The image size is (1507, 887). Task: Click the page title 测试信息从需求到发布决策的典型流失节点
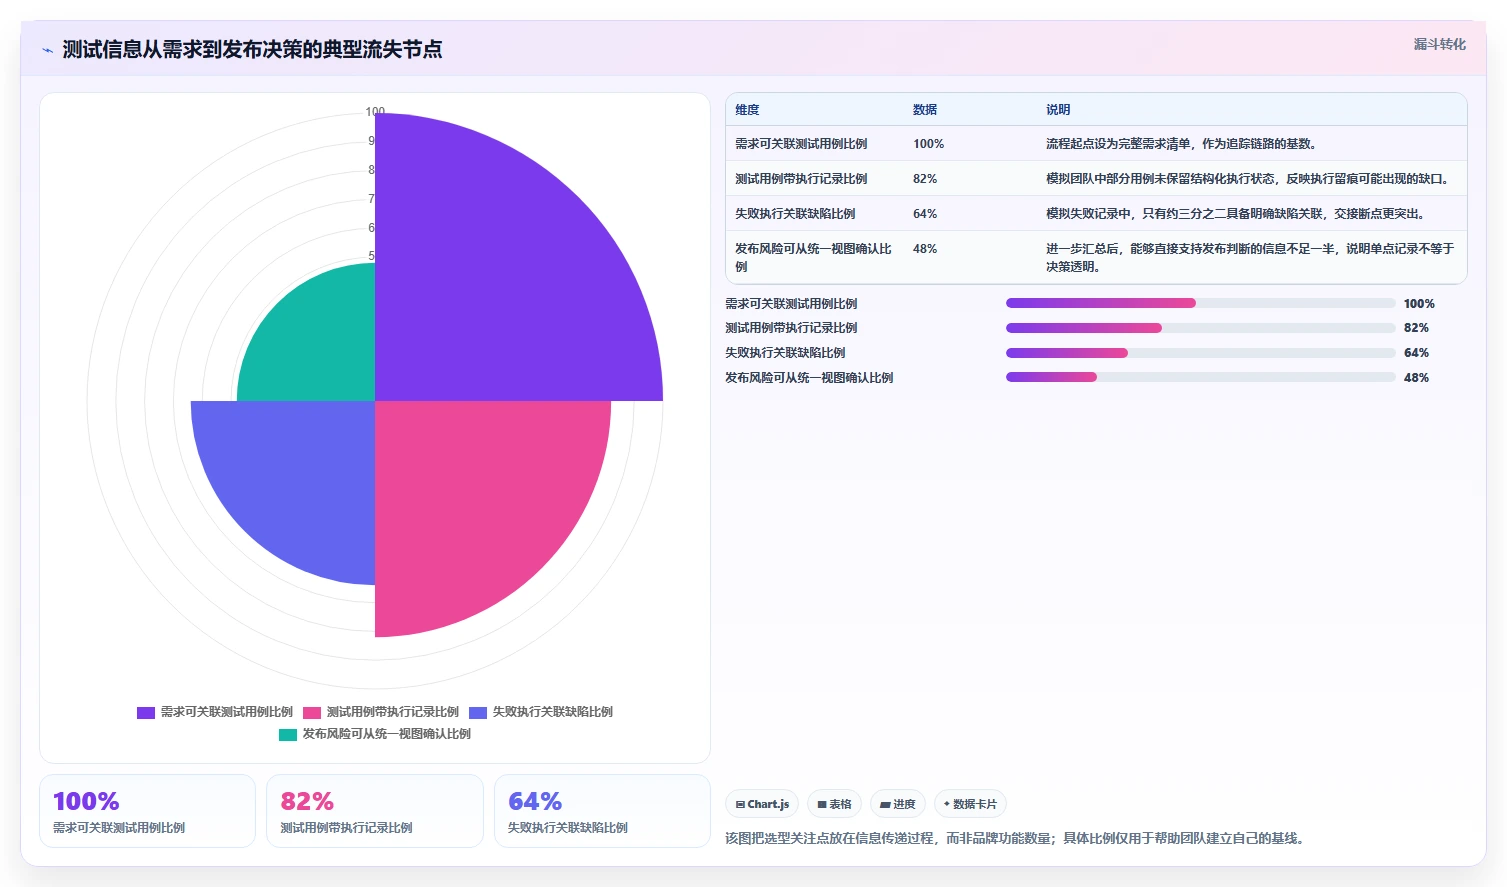coord(252,49)
